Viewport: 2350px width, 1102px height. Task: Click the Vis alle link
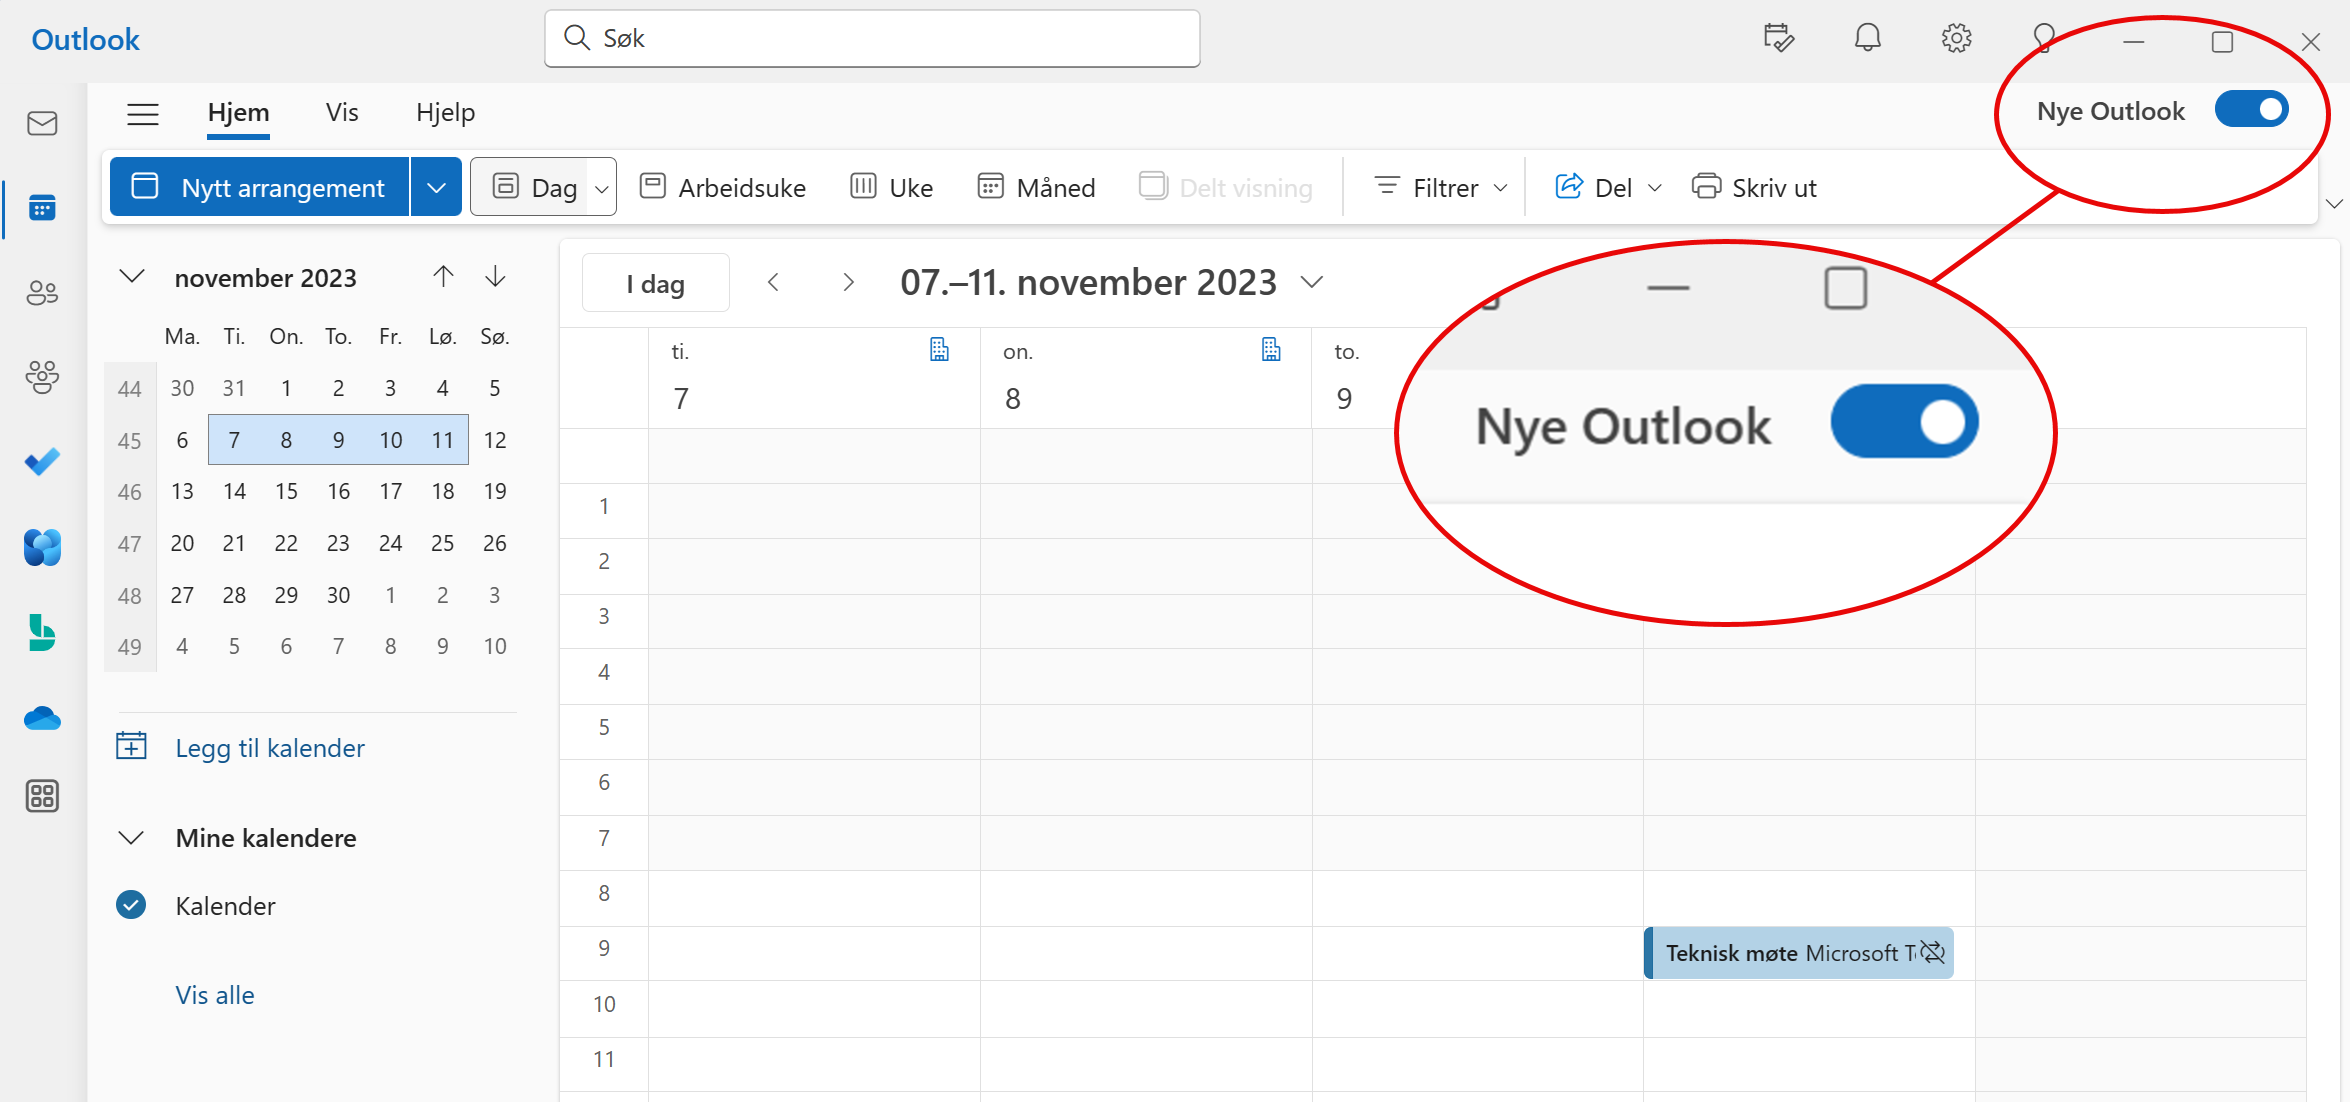pos(214,994)
